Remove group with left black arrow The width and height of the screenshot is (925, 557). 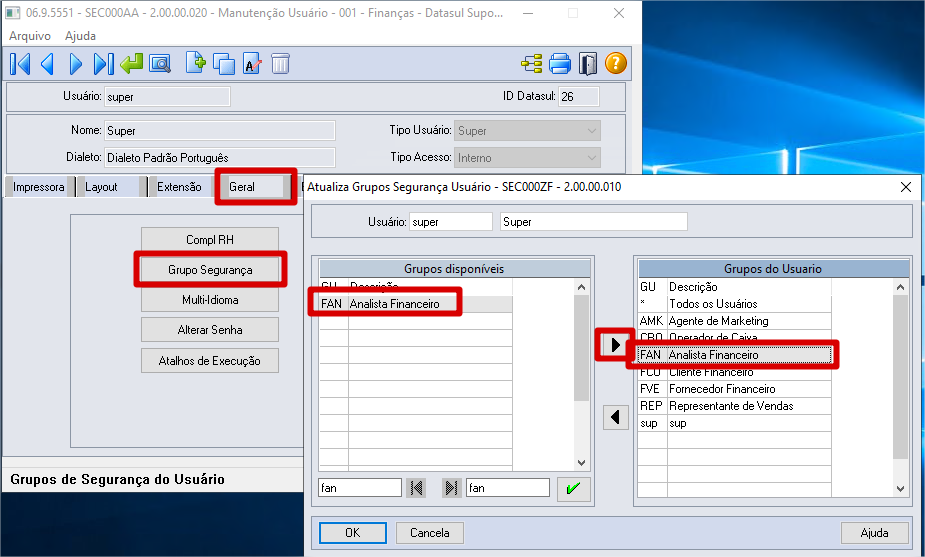[615, 418]
